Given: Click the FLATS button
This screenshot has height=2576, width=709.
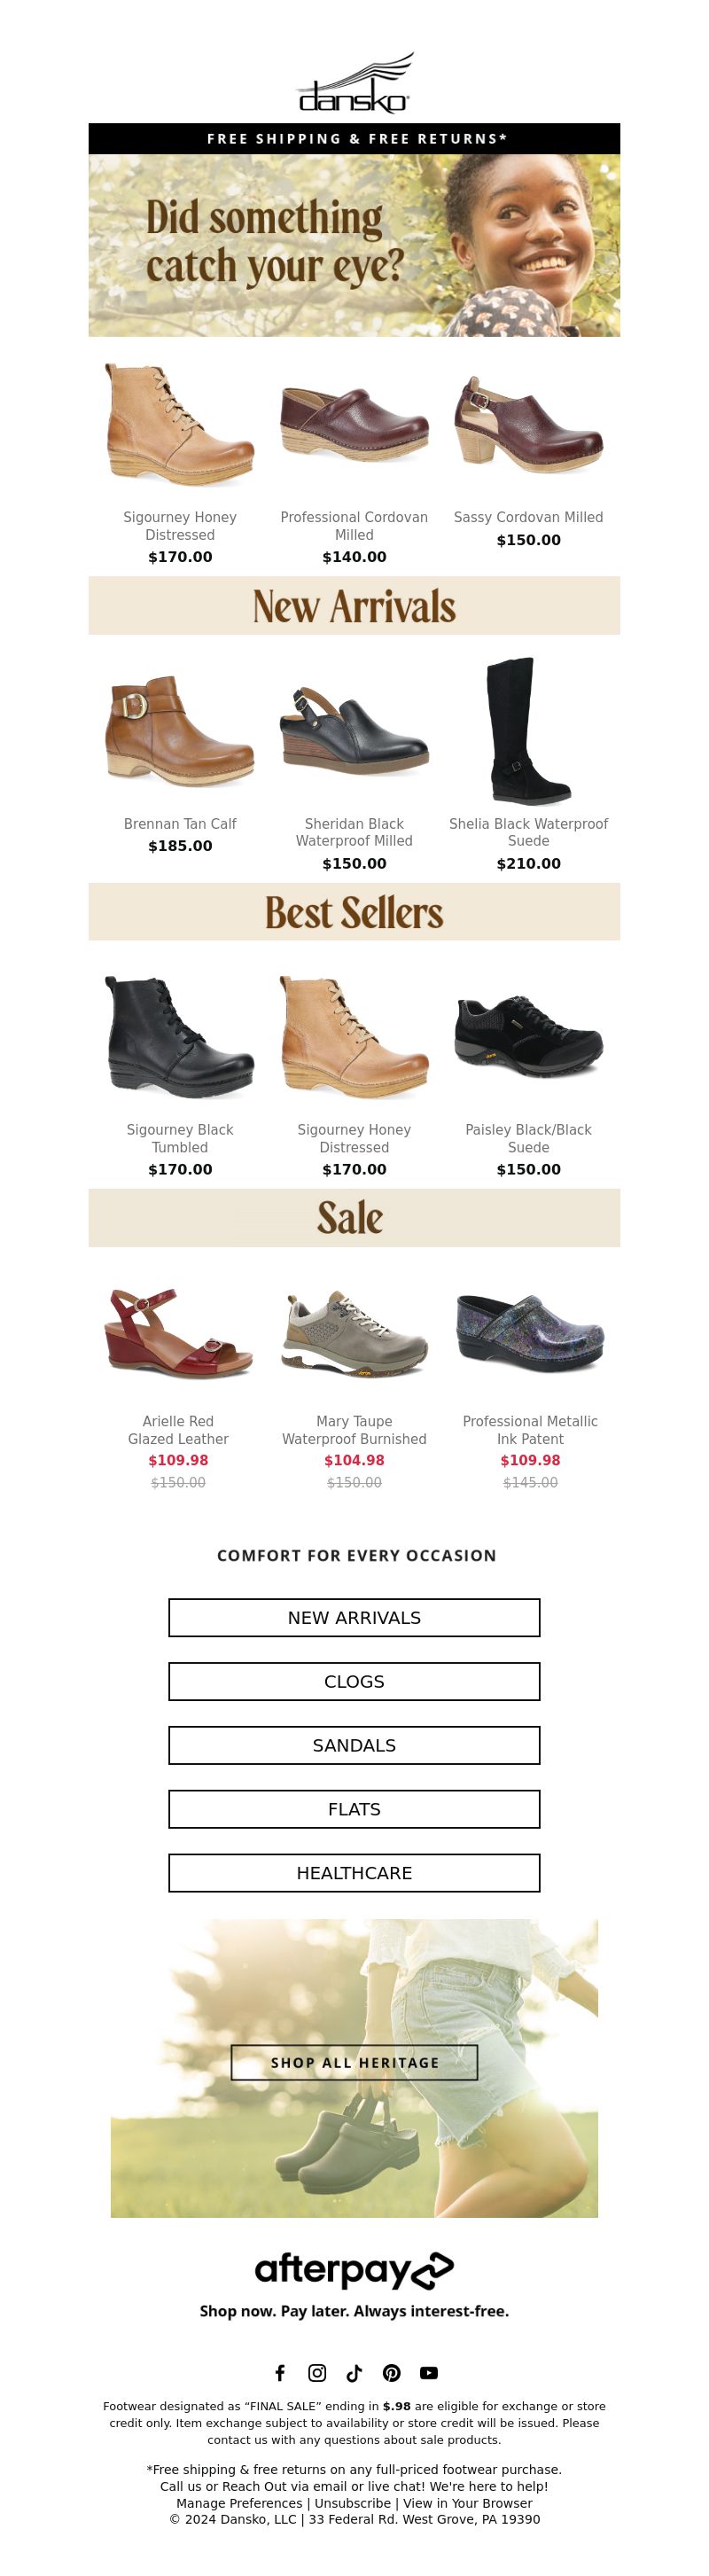Looking at the screenshot, I should [x=354, y=1809].
